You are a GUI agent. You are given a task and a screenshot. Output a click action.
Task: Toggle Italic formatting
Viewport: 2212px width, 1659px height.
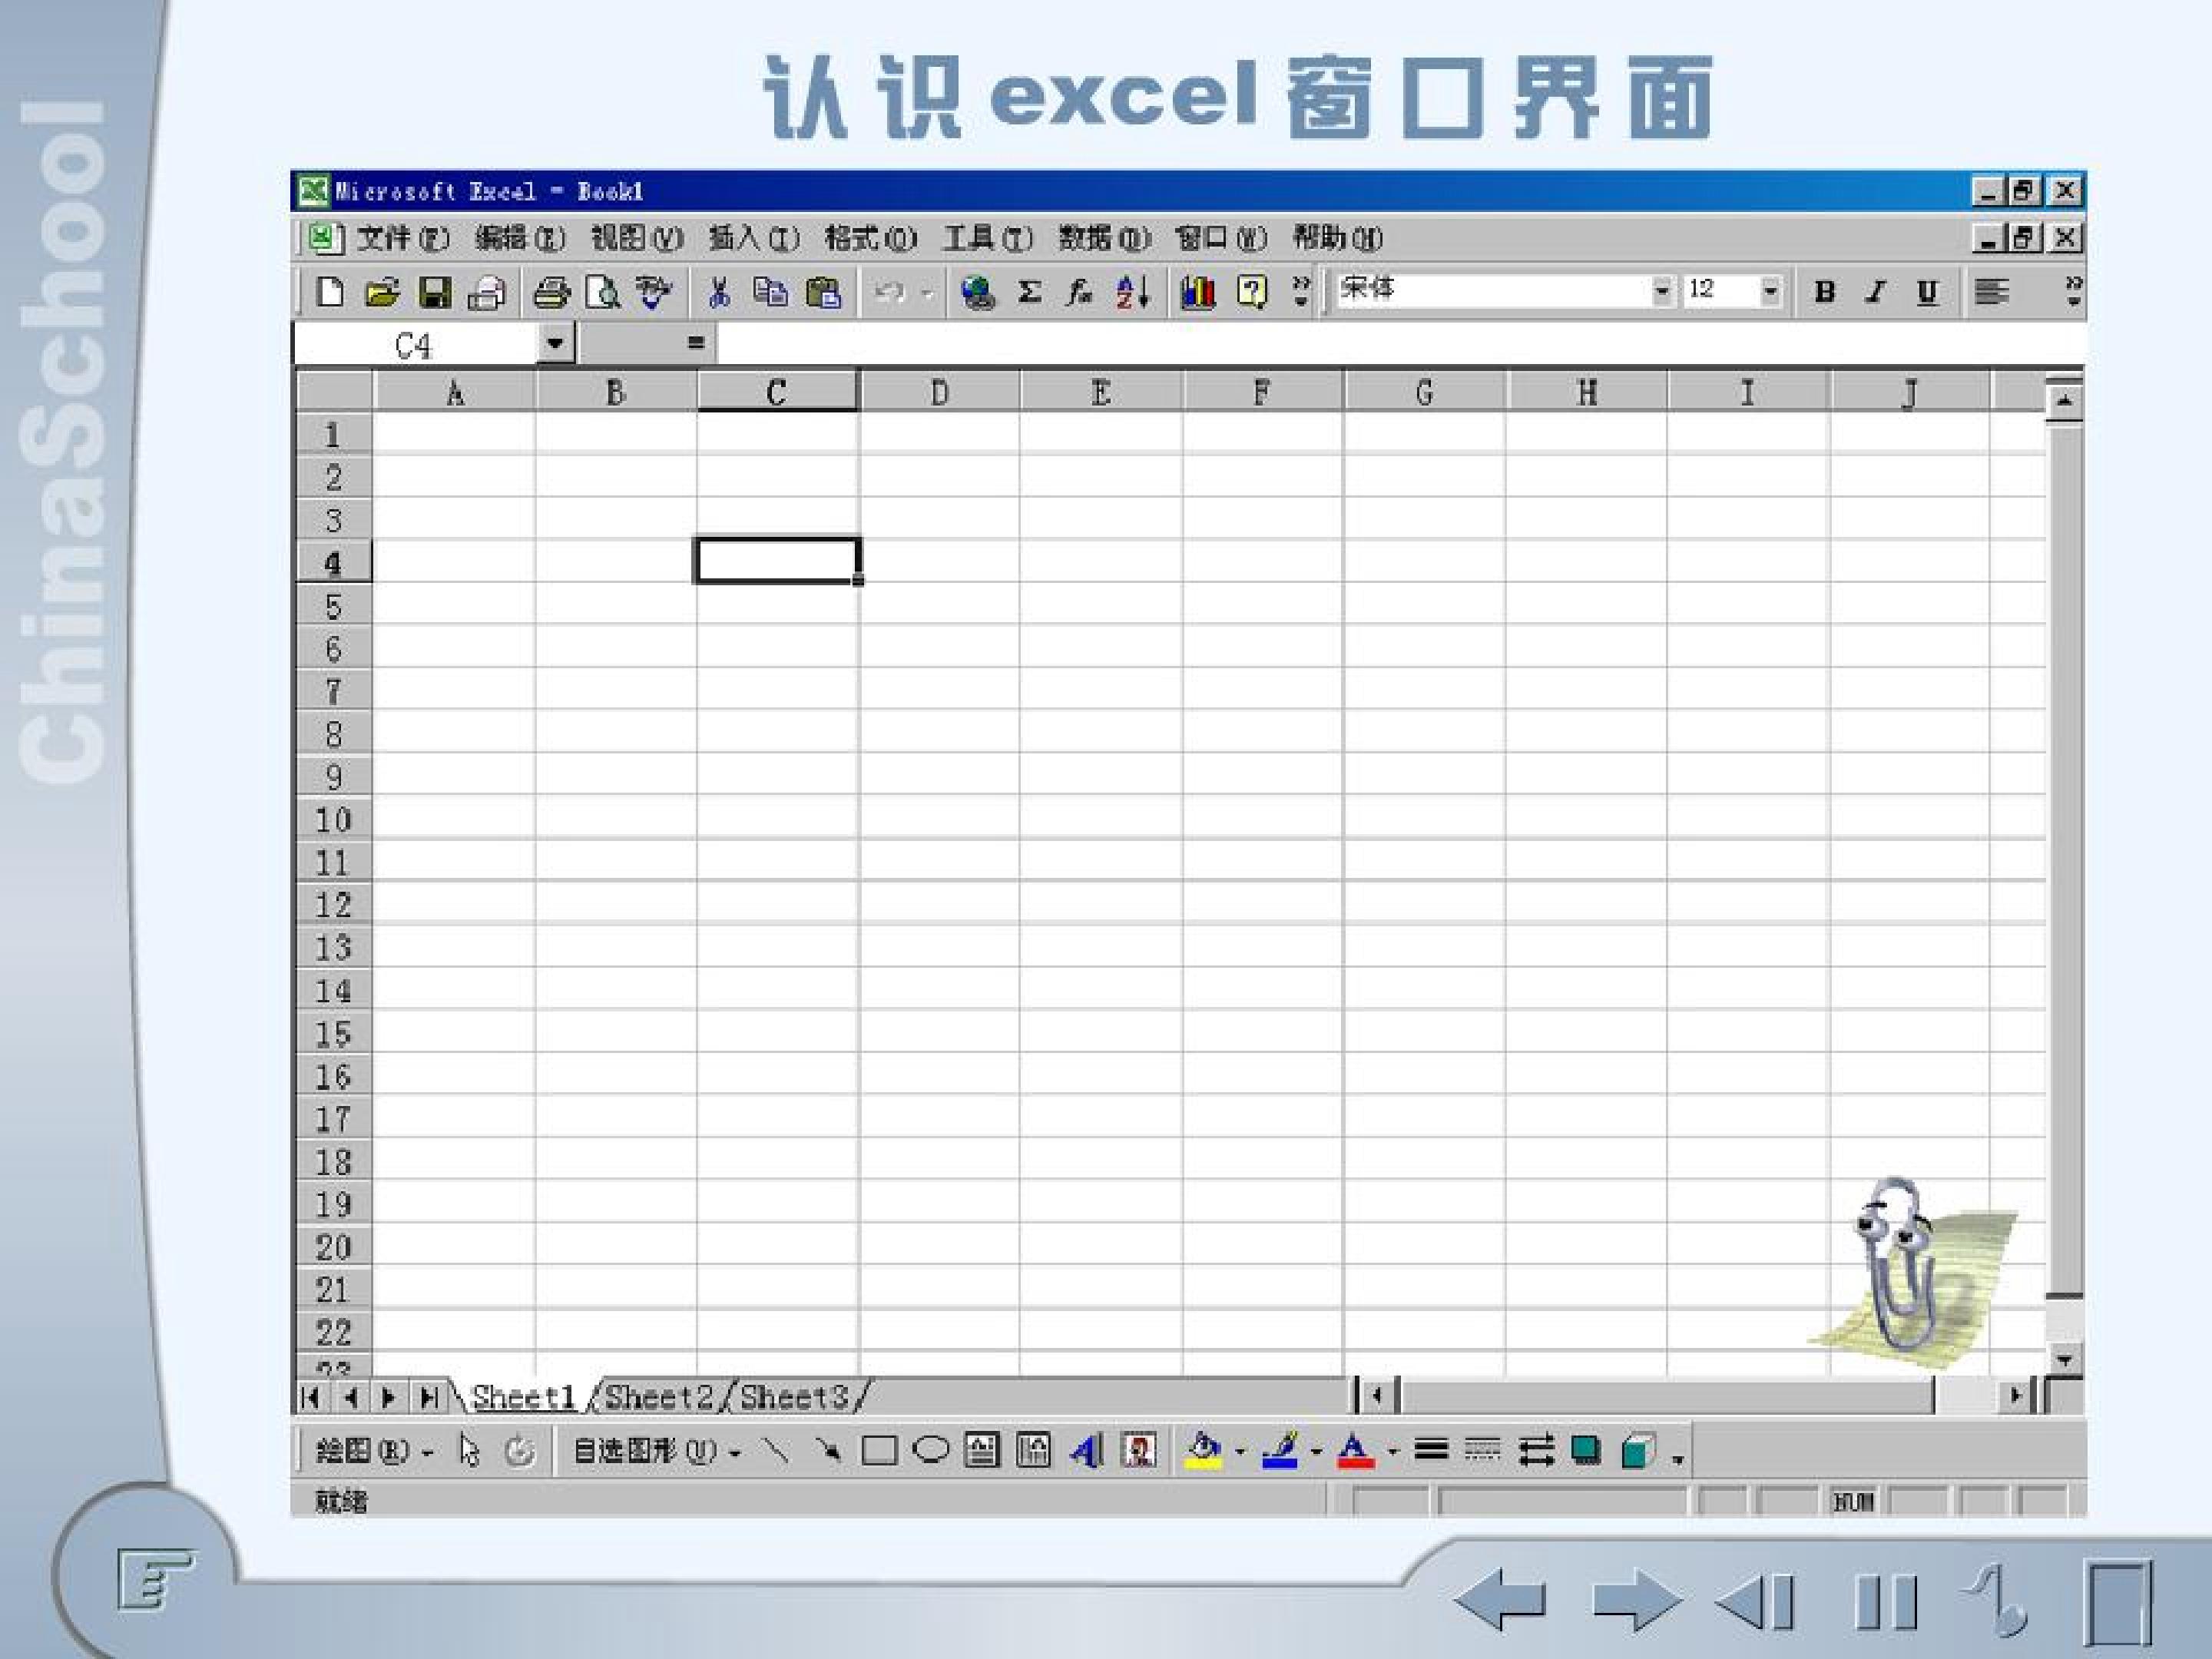click(x=1875, y=292)
